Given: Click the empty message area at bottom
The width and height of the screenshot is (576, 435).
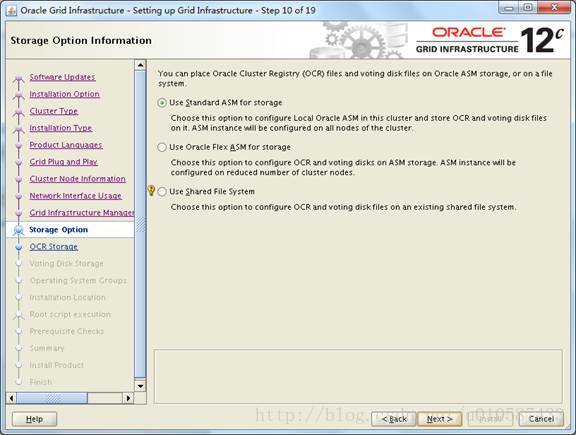Looking at the screenshot, I should (358, 376).
